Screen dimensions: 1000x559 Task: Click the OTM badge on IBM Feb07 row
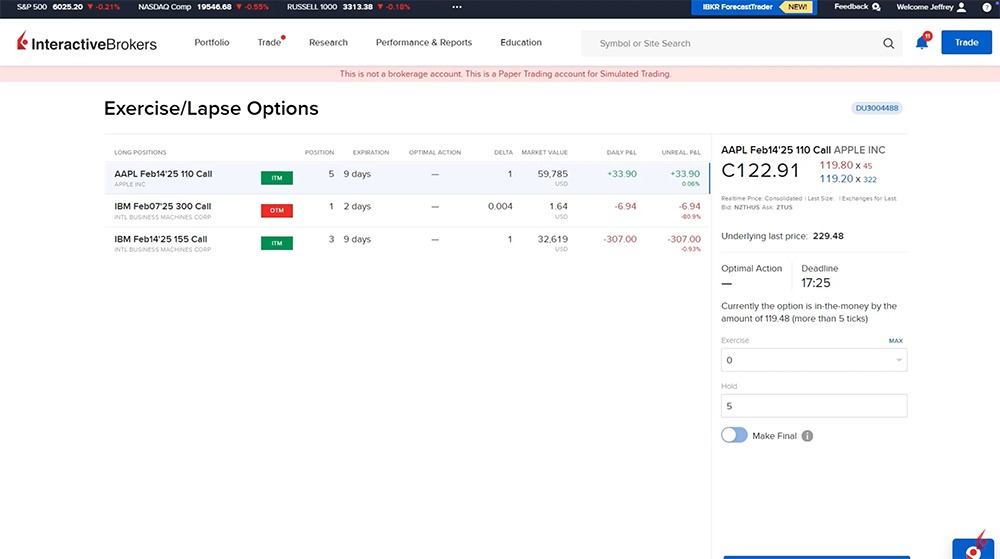click(x=277, y=210)
